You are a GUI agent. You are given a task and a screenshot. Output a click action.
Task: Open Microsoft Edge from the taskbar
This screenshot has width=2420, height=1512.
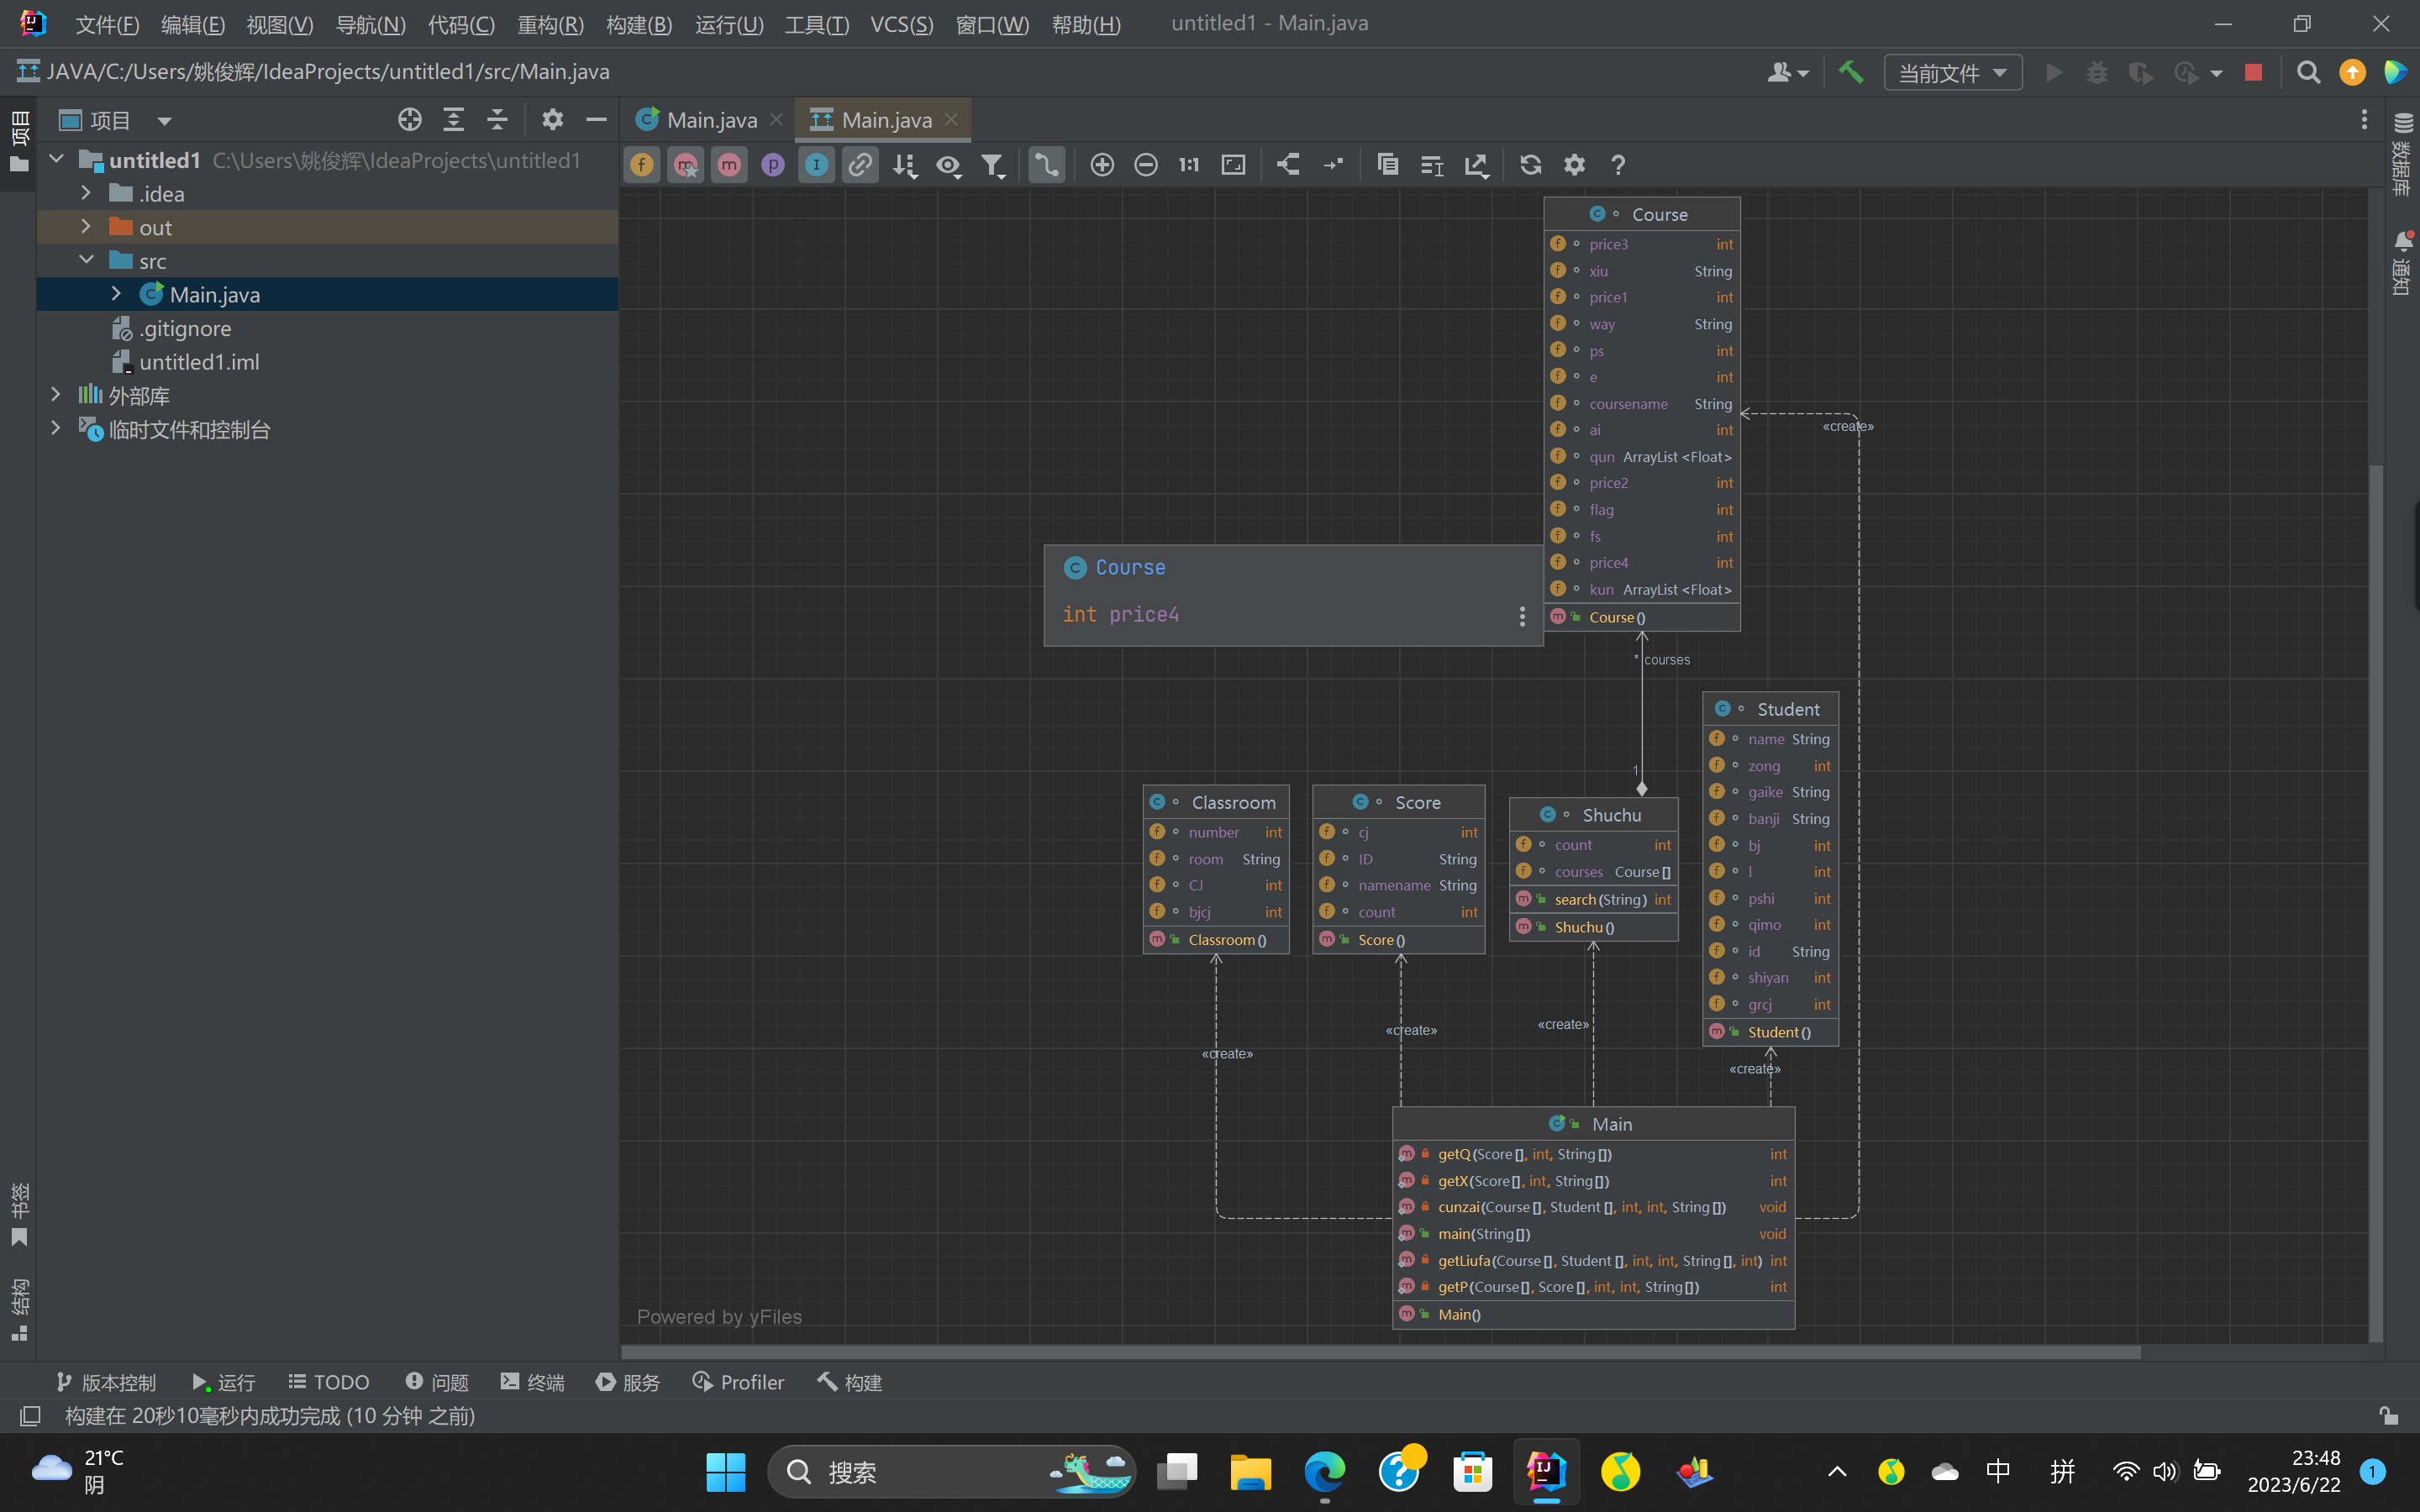tap(1324, 1472)
